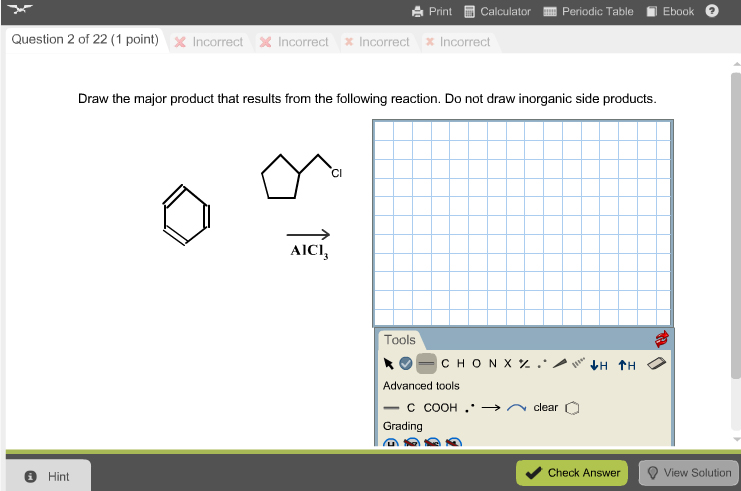Open the Calculator
The height and width of the screenshot is (491, 741).
497,11
